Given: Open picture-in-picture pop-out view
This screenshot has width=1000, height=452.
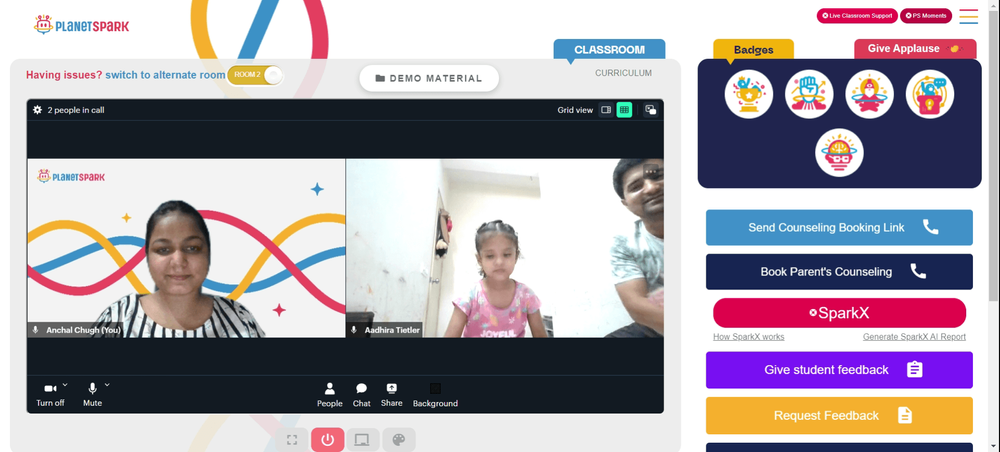Looking at the screenshot, I should pos(651,110).
